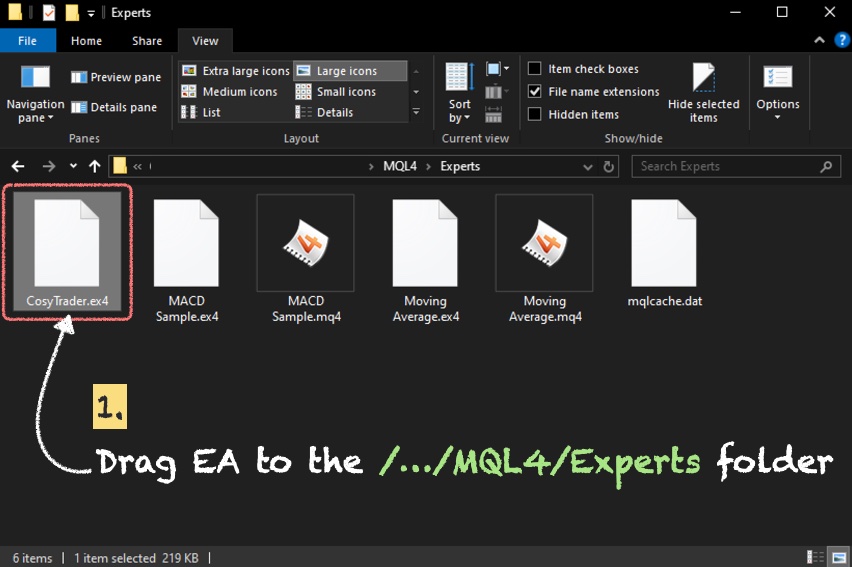This screenshot has height=567, width=852.
Task: Toggle Hidden items checkbox
Action: [535, 114]
